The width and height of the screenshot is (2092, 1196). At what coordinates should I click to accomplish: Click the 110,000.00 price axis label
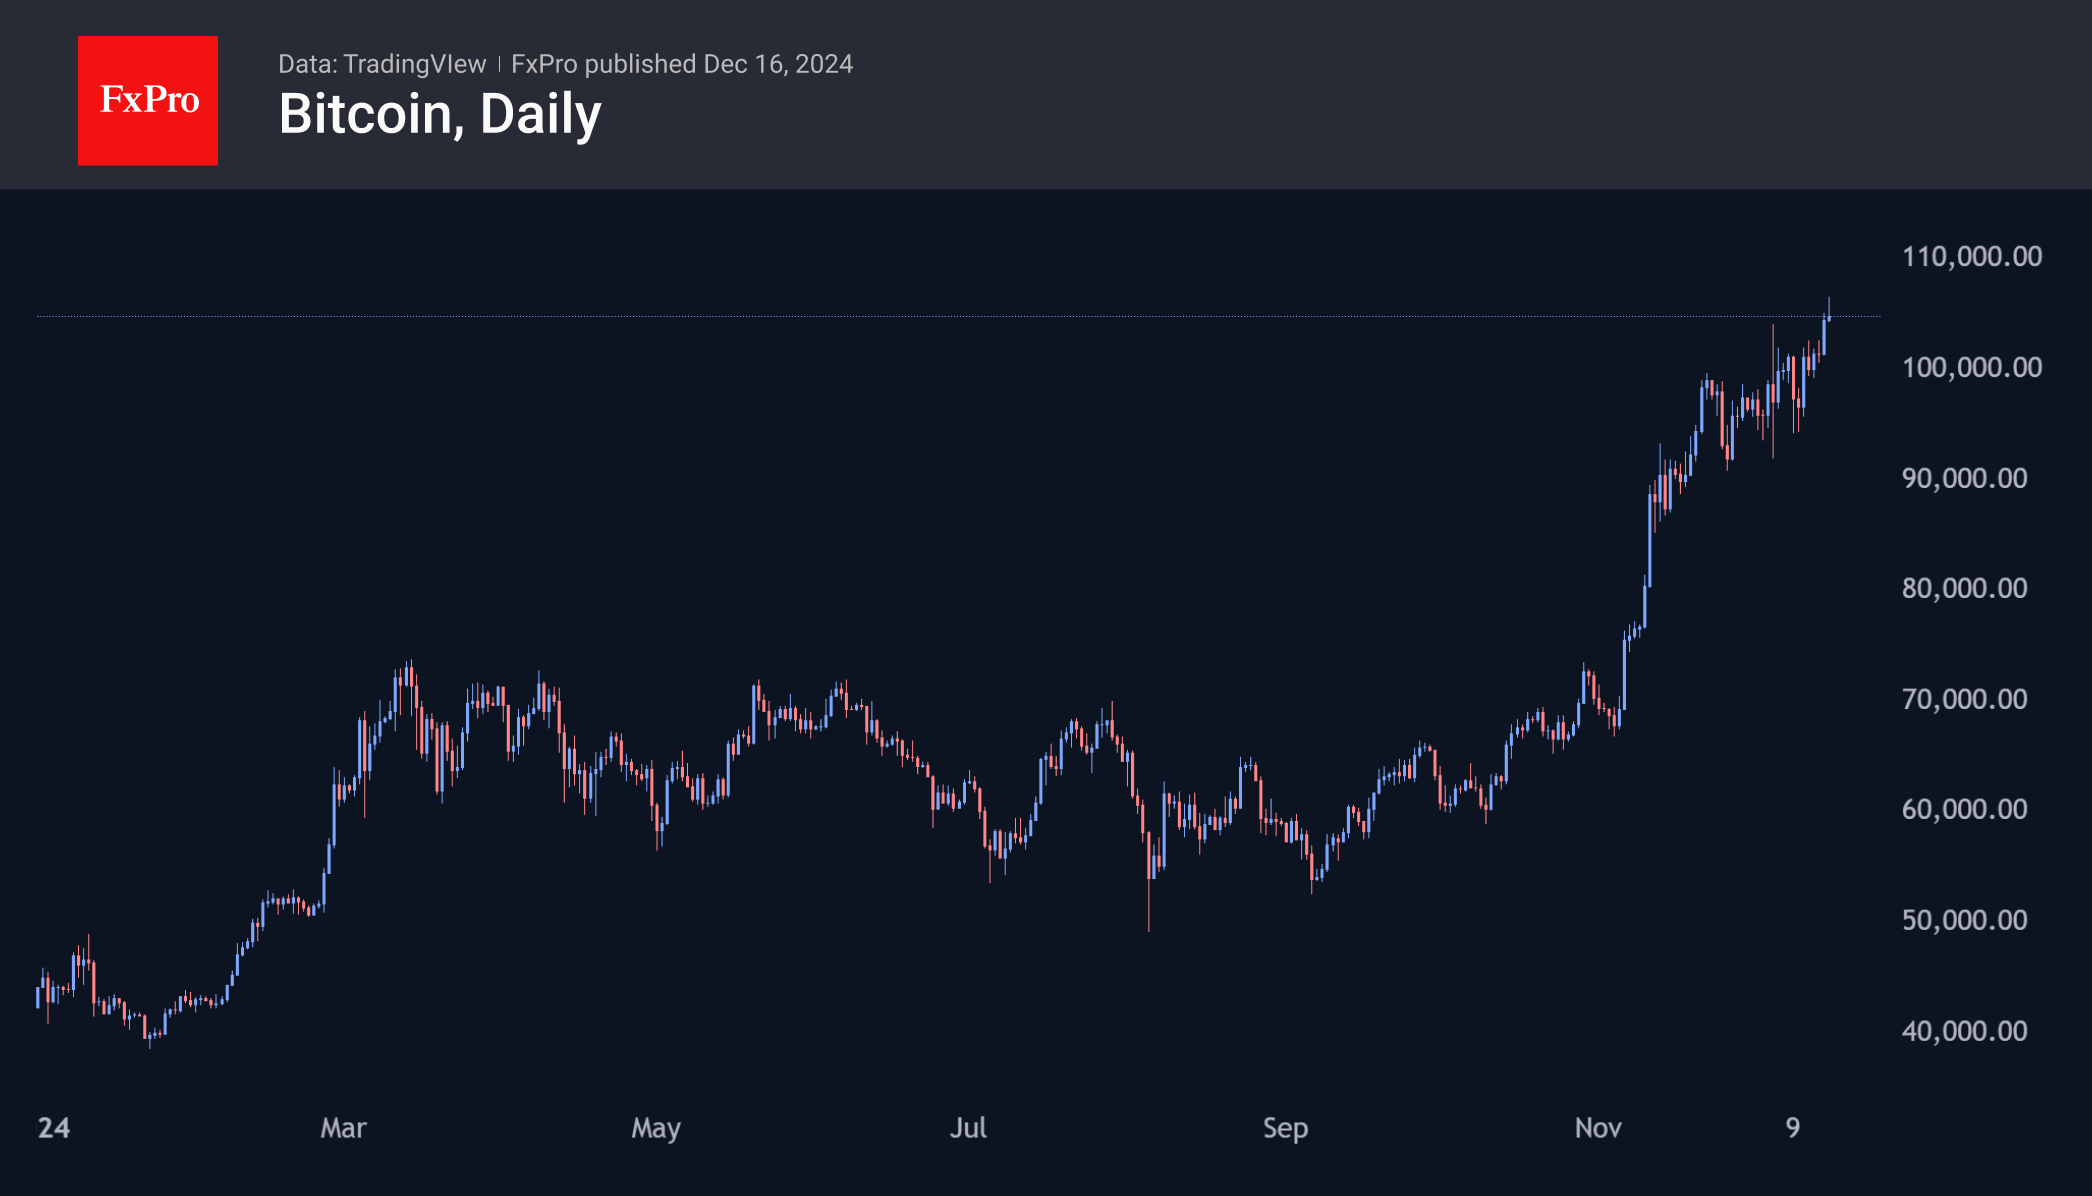pos(1971,257)
